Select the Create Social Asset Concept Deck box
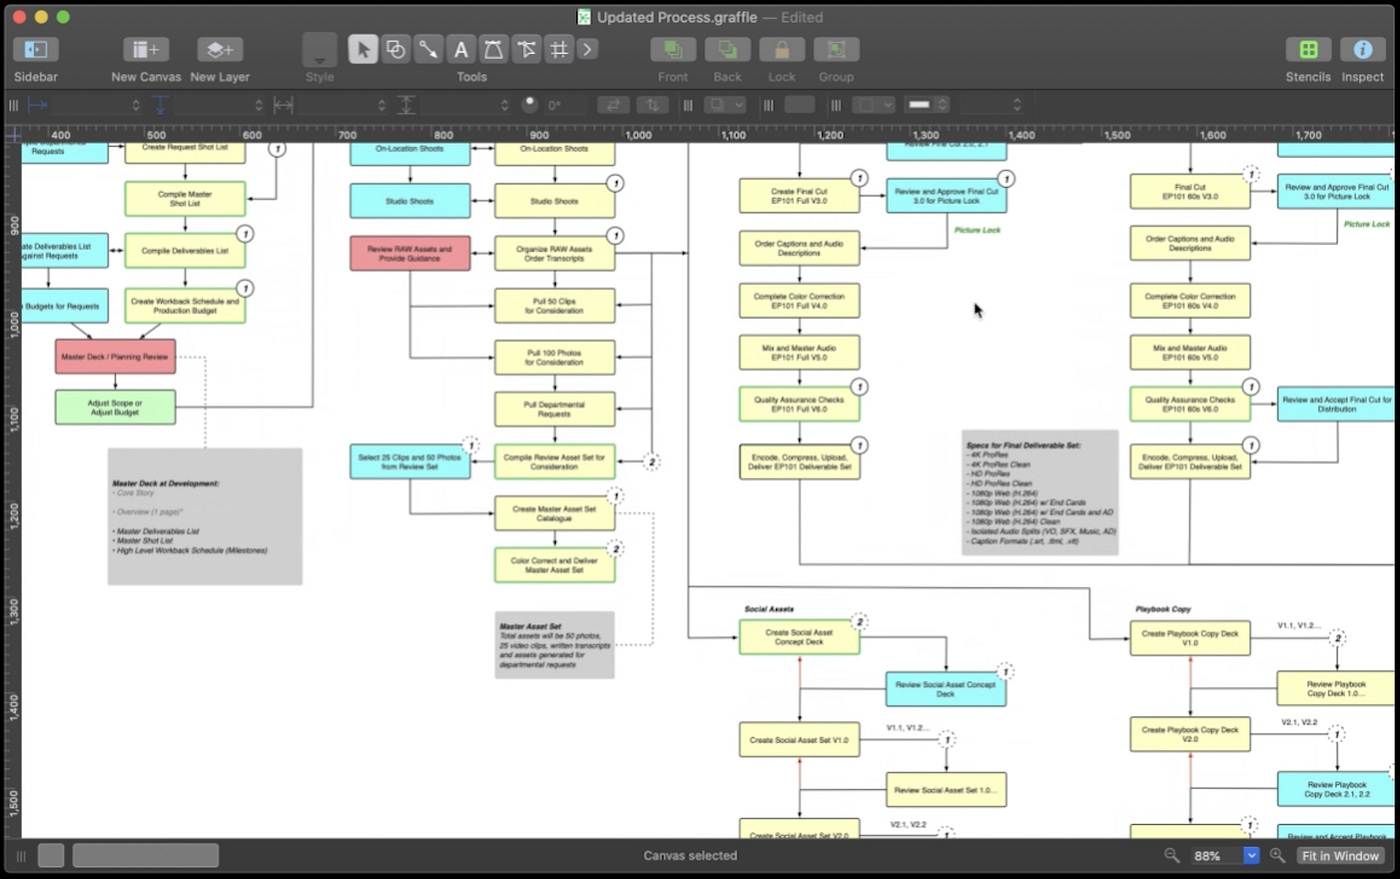 pyautogui.click(x=799, y=637)
